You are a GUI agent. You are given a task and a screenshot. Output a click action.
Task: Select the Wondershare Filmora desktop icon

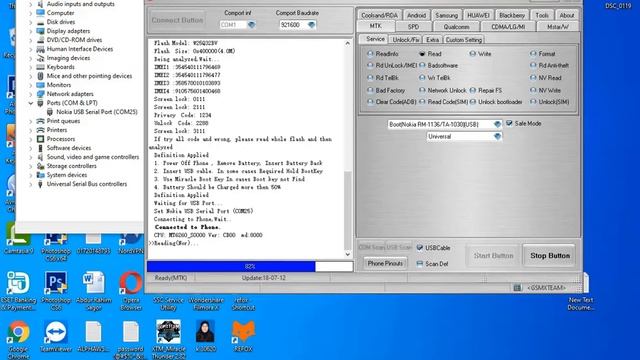point(206,304)
